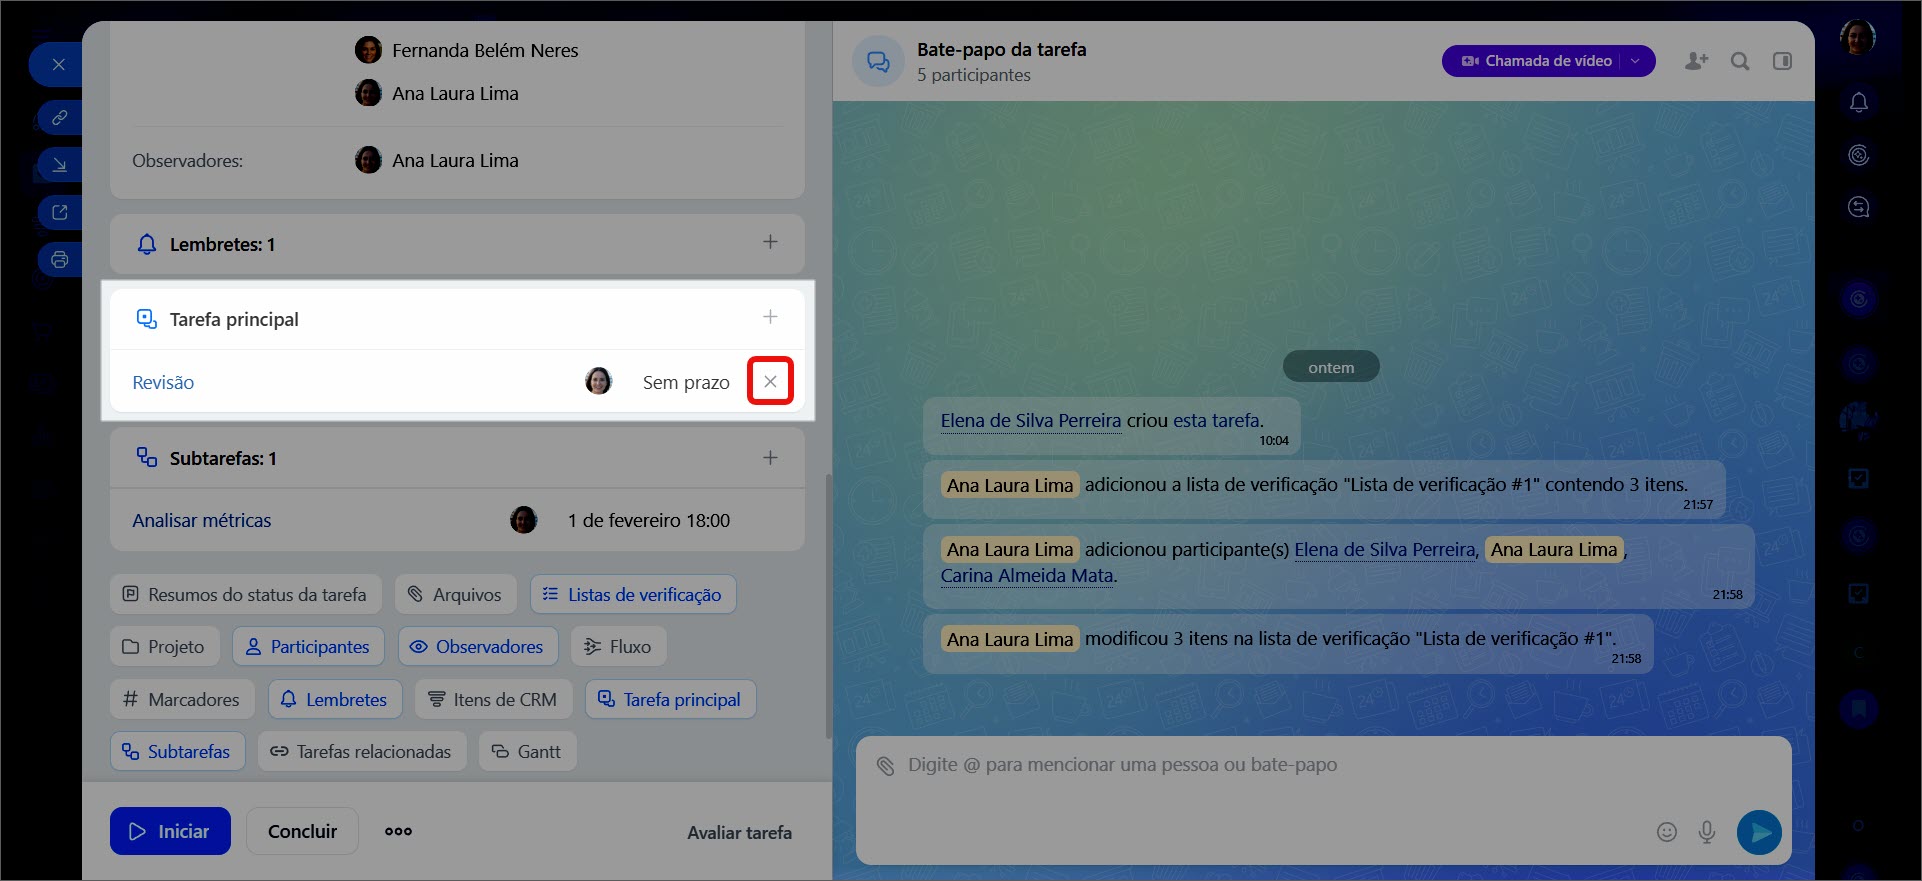The width and height of the screenshot is (1922, 881).
Task: Toggle the Listas de verificação chip
Action: (633, 594)
